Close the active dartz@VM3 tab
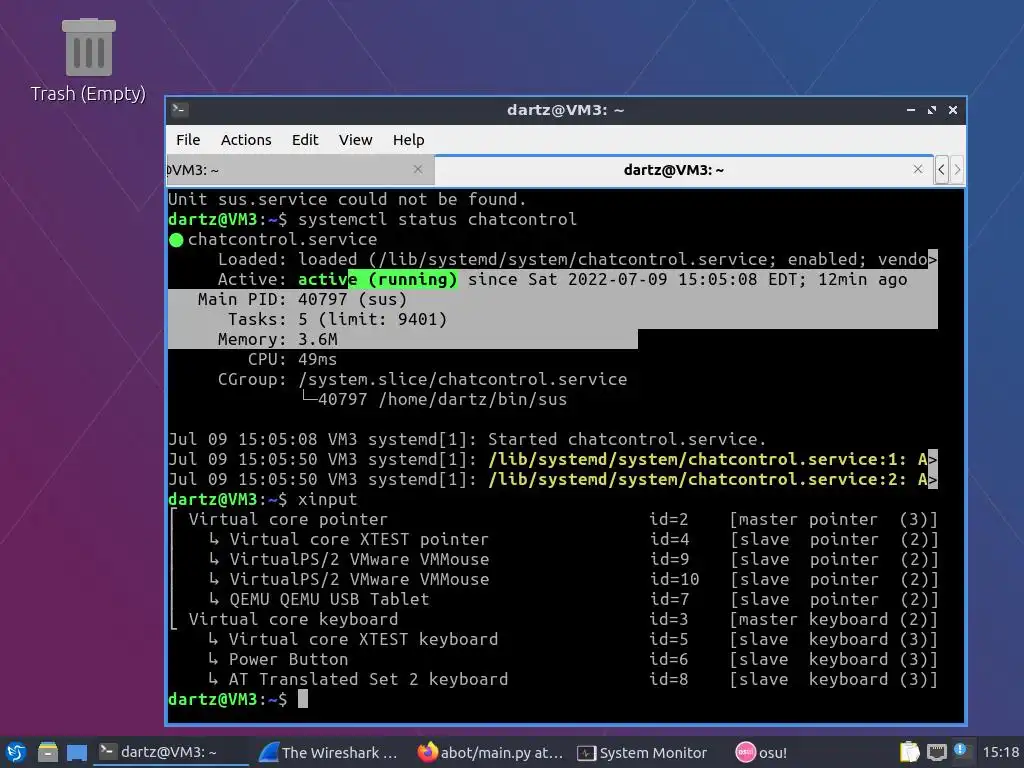Image resolution: width=1024 pixels, height=768 pixels. click(x=918, y=169)
